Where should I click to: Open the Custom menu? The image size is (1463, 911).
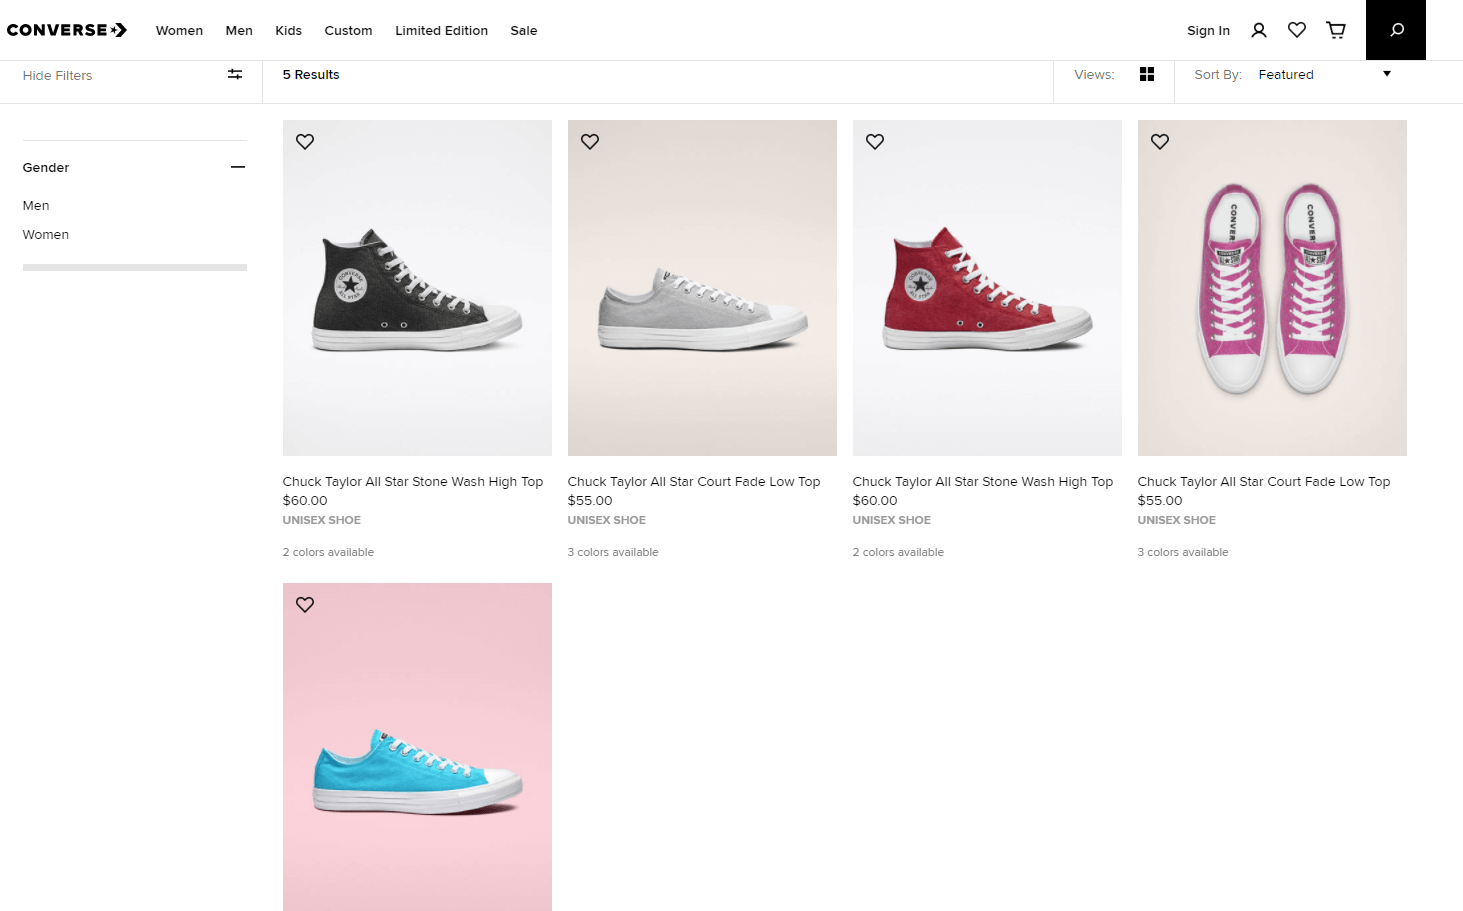pyautogui.click(x=348, y=31)
